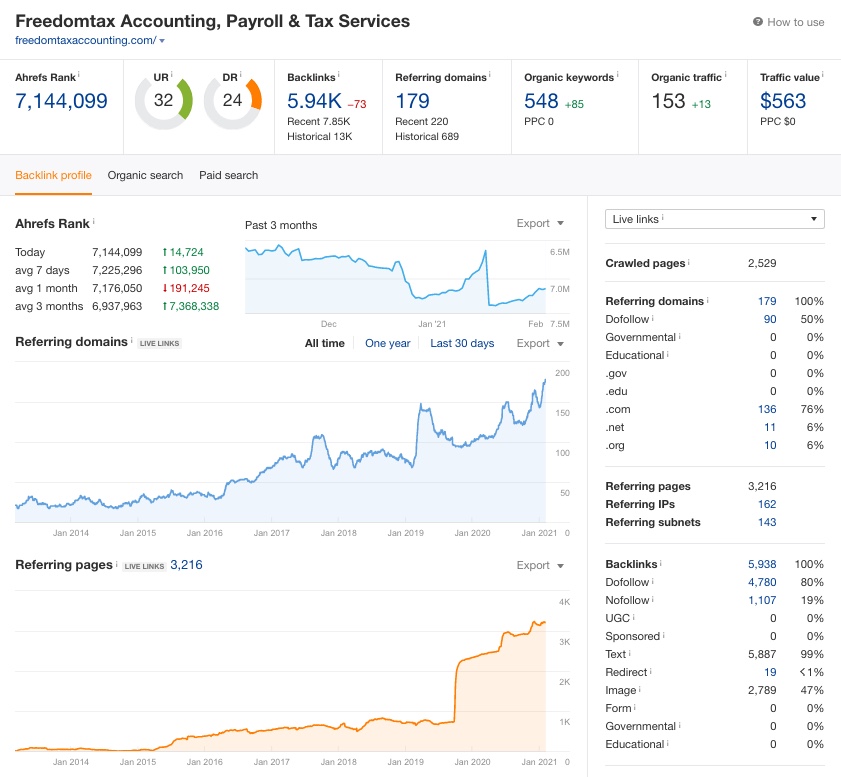
Task: Click the Dofollow backlinks count 4,780
Action: click(x=762, y=582)
